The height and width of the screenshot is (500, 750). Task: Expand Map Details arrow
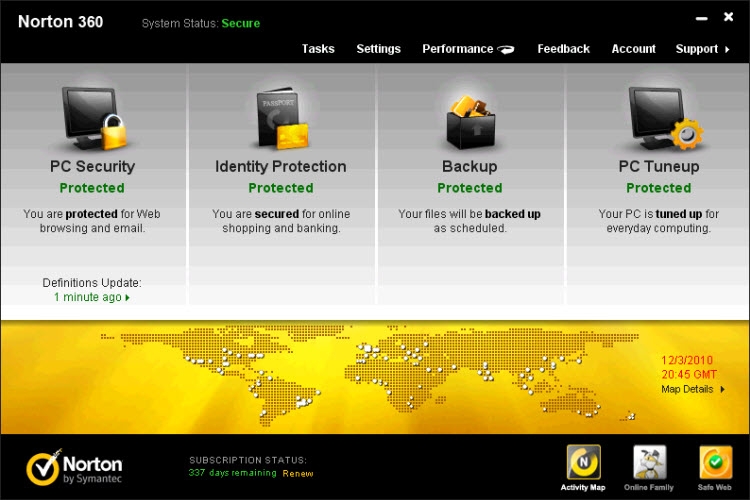pyautogui.click(x=723, y=389)
